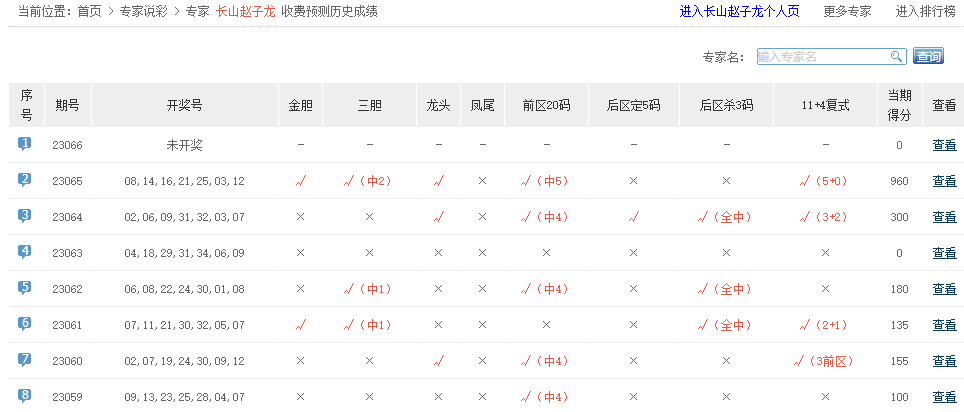View details for period 23063
964x412 pixels.
point(944,253)
